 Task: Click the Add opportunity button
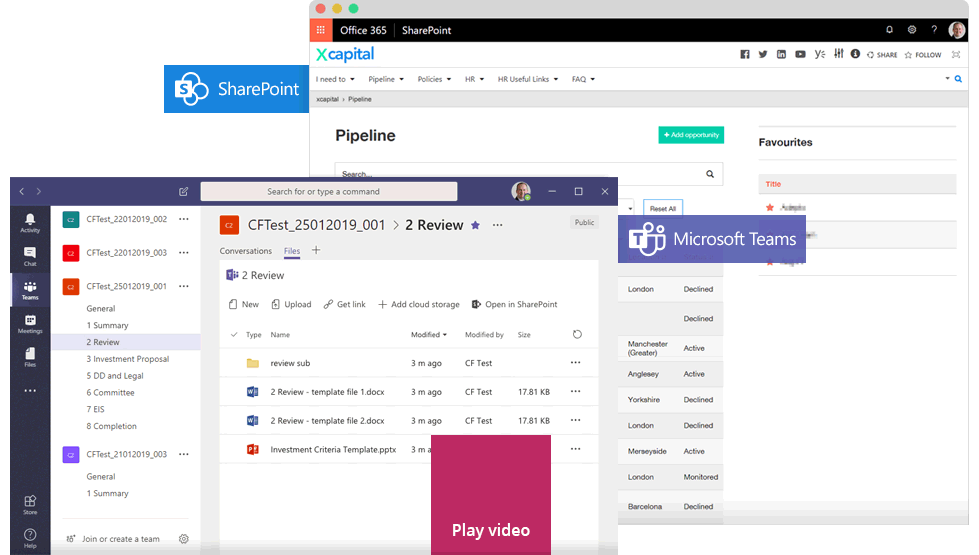click(x=690, y=135)
